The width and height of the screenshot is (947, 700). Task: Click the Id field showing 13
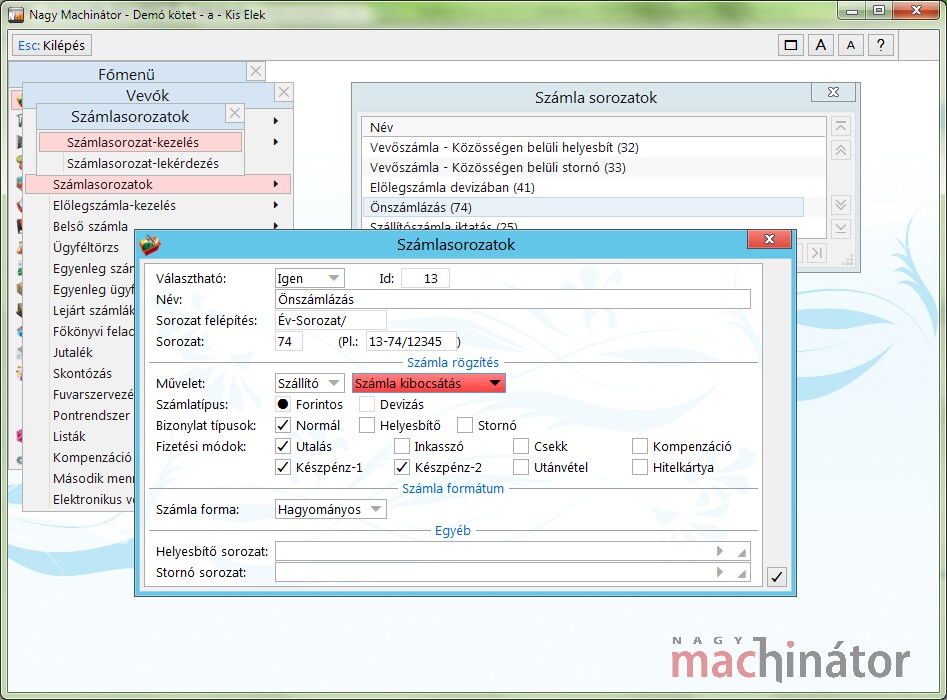coord(425,278)
